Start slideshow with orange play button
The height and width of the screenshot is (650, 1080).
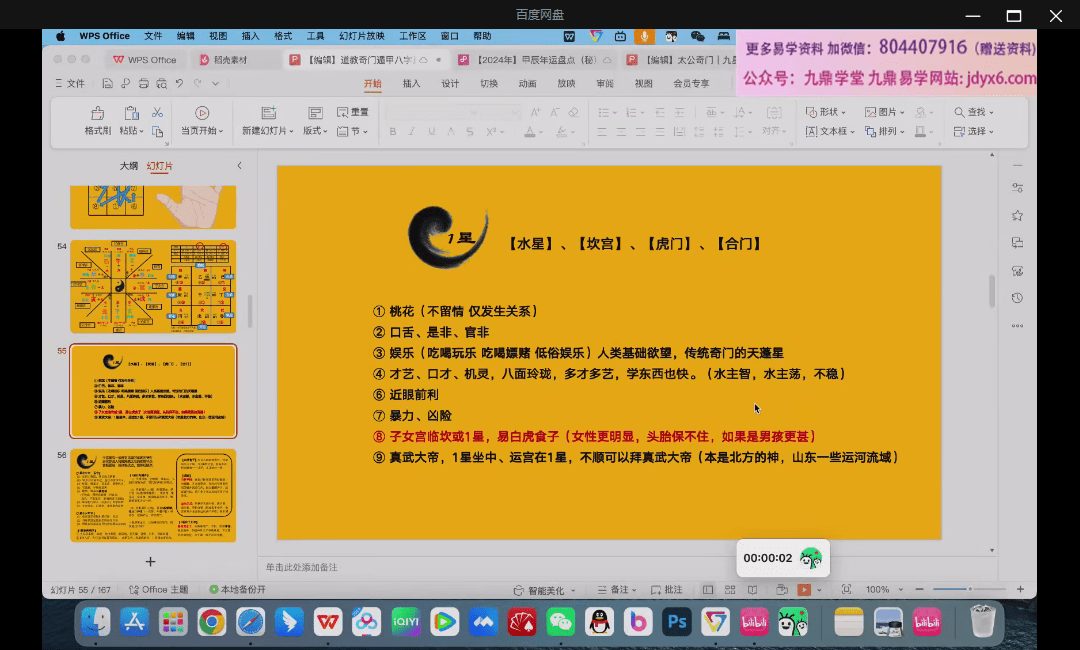click(803, 590)
